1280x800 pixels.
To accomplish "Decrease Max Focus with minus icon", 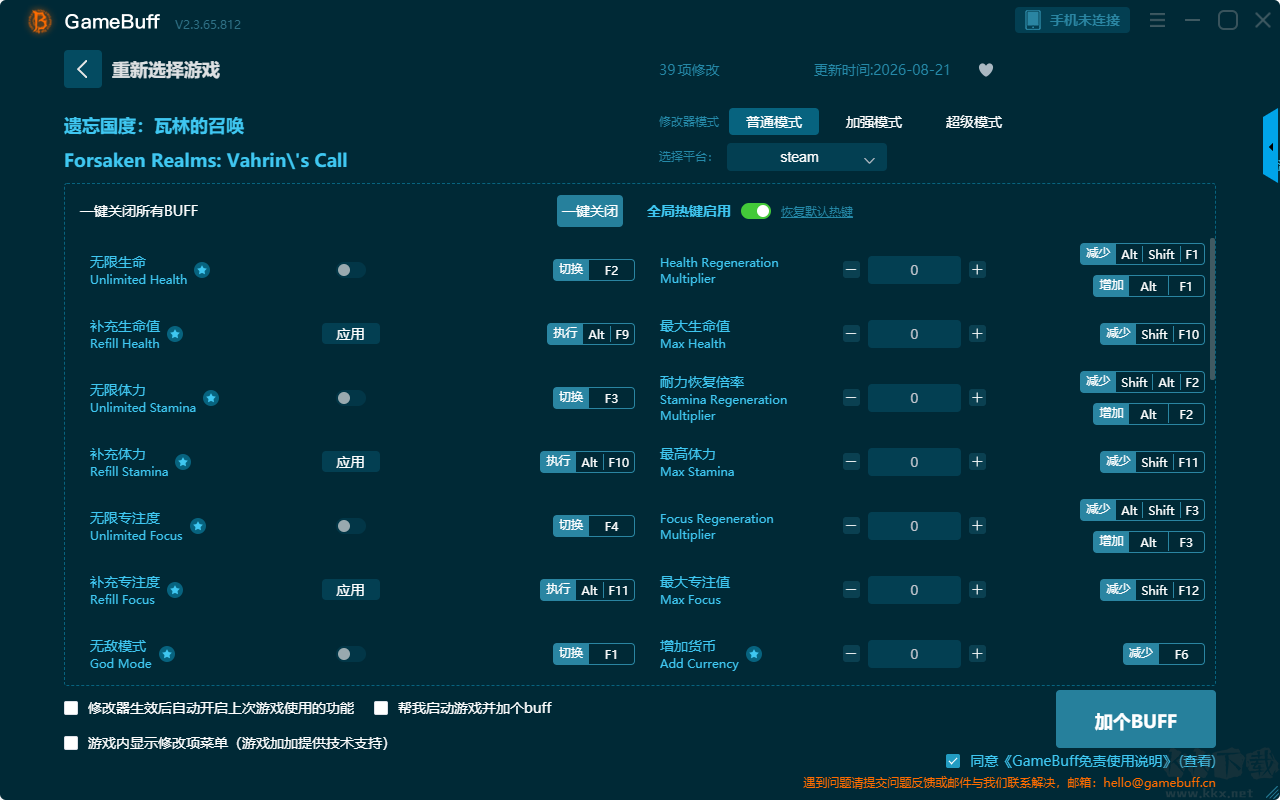I will 851,590.
